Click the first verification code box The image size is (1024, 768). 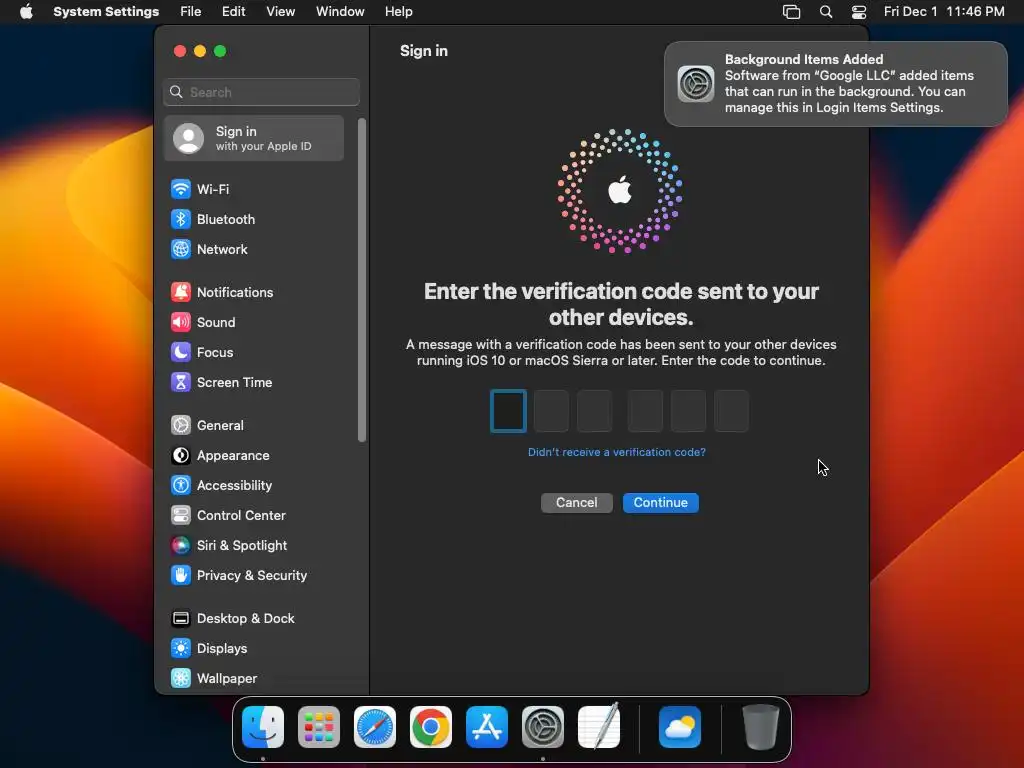click(508, 411)
